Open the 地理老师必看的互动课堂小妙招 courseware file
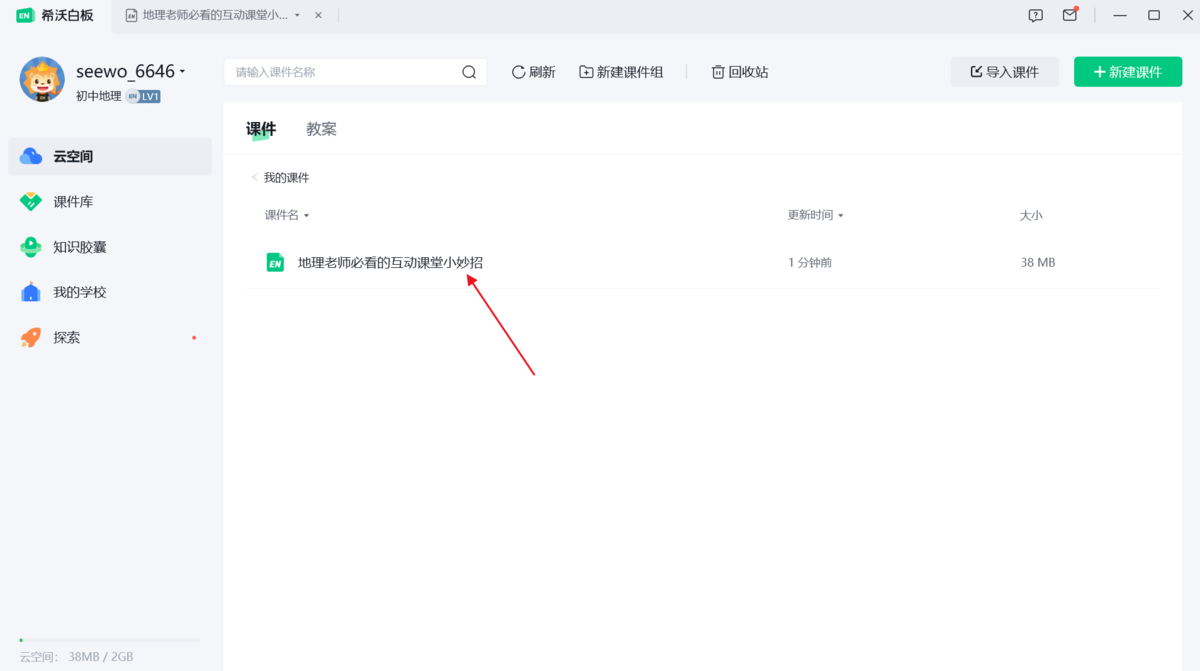Screen dimensions: 1200x671 [x=387, y=262]
